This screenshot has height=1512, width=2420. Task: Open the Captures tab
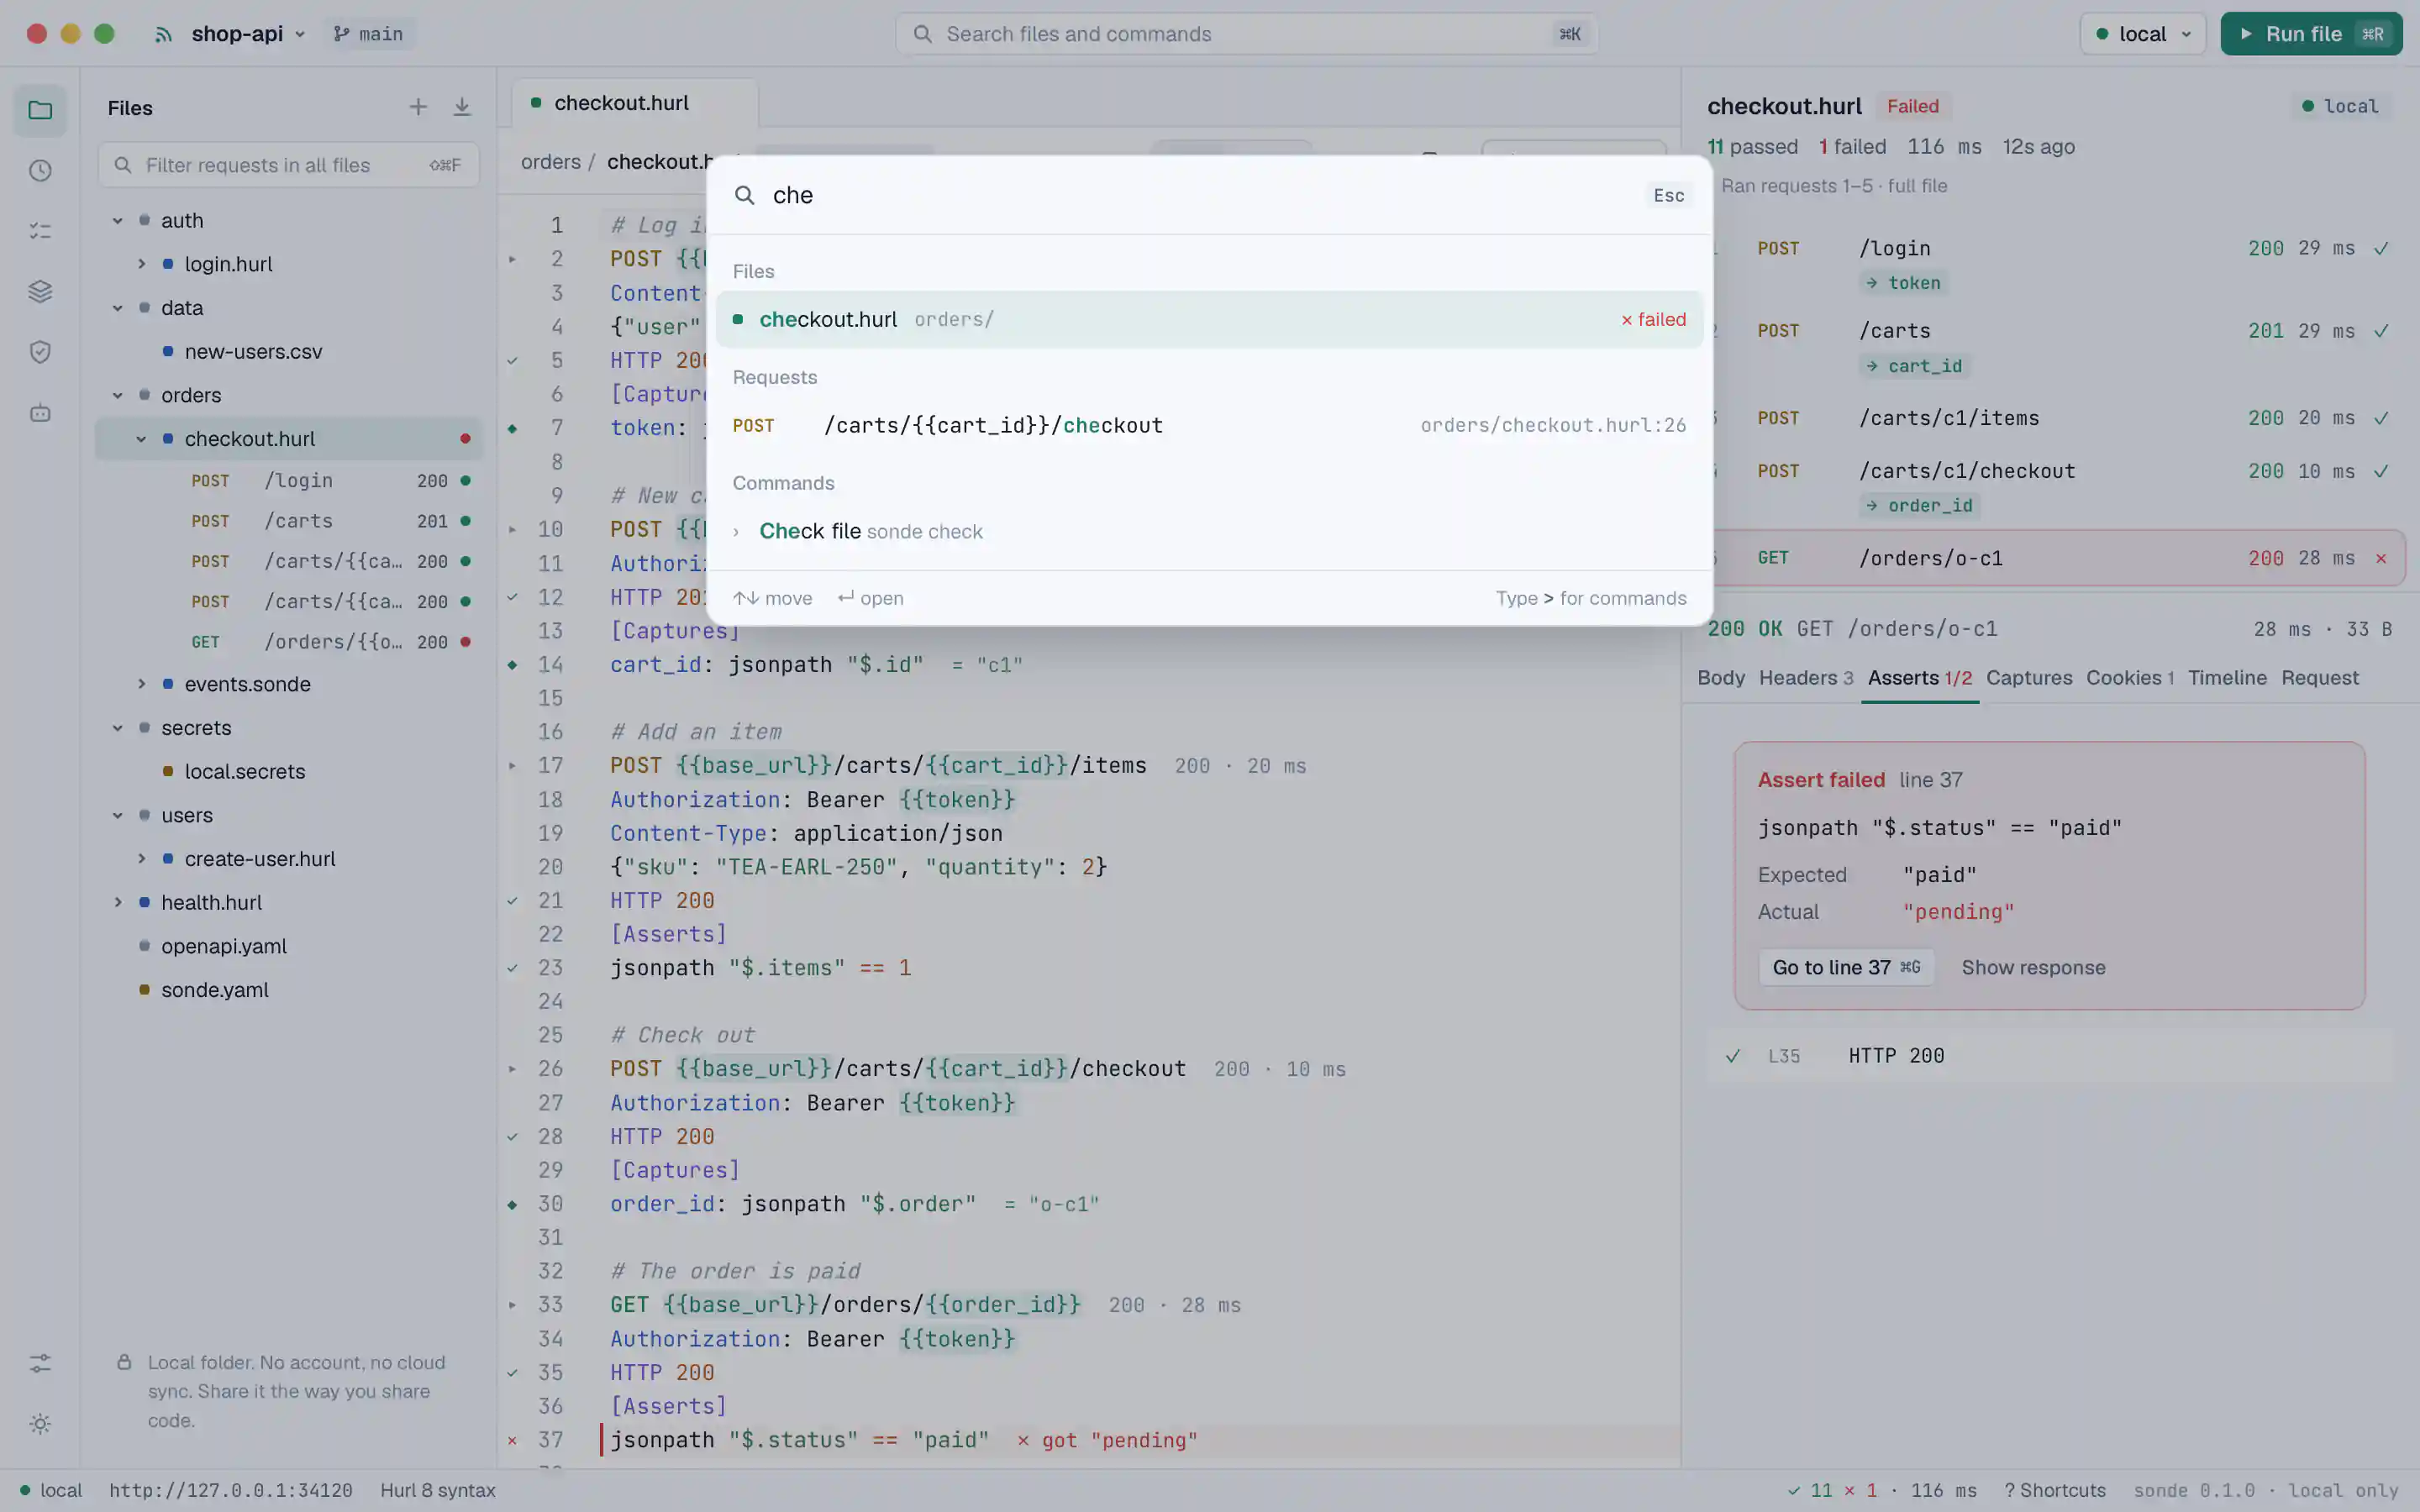pyautogui.click(x=2029, y=678)
